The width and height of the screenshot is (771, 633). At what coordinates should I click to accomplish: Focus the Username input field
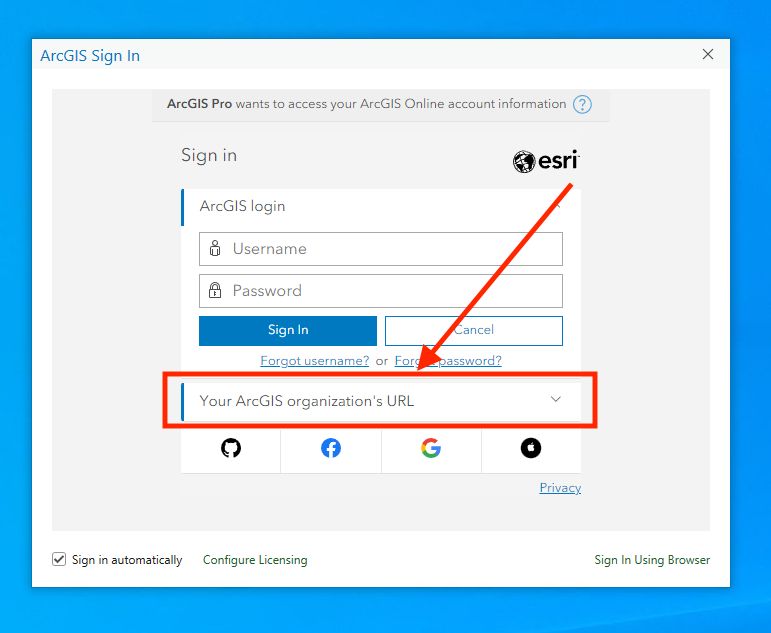pos(381,249)
